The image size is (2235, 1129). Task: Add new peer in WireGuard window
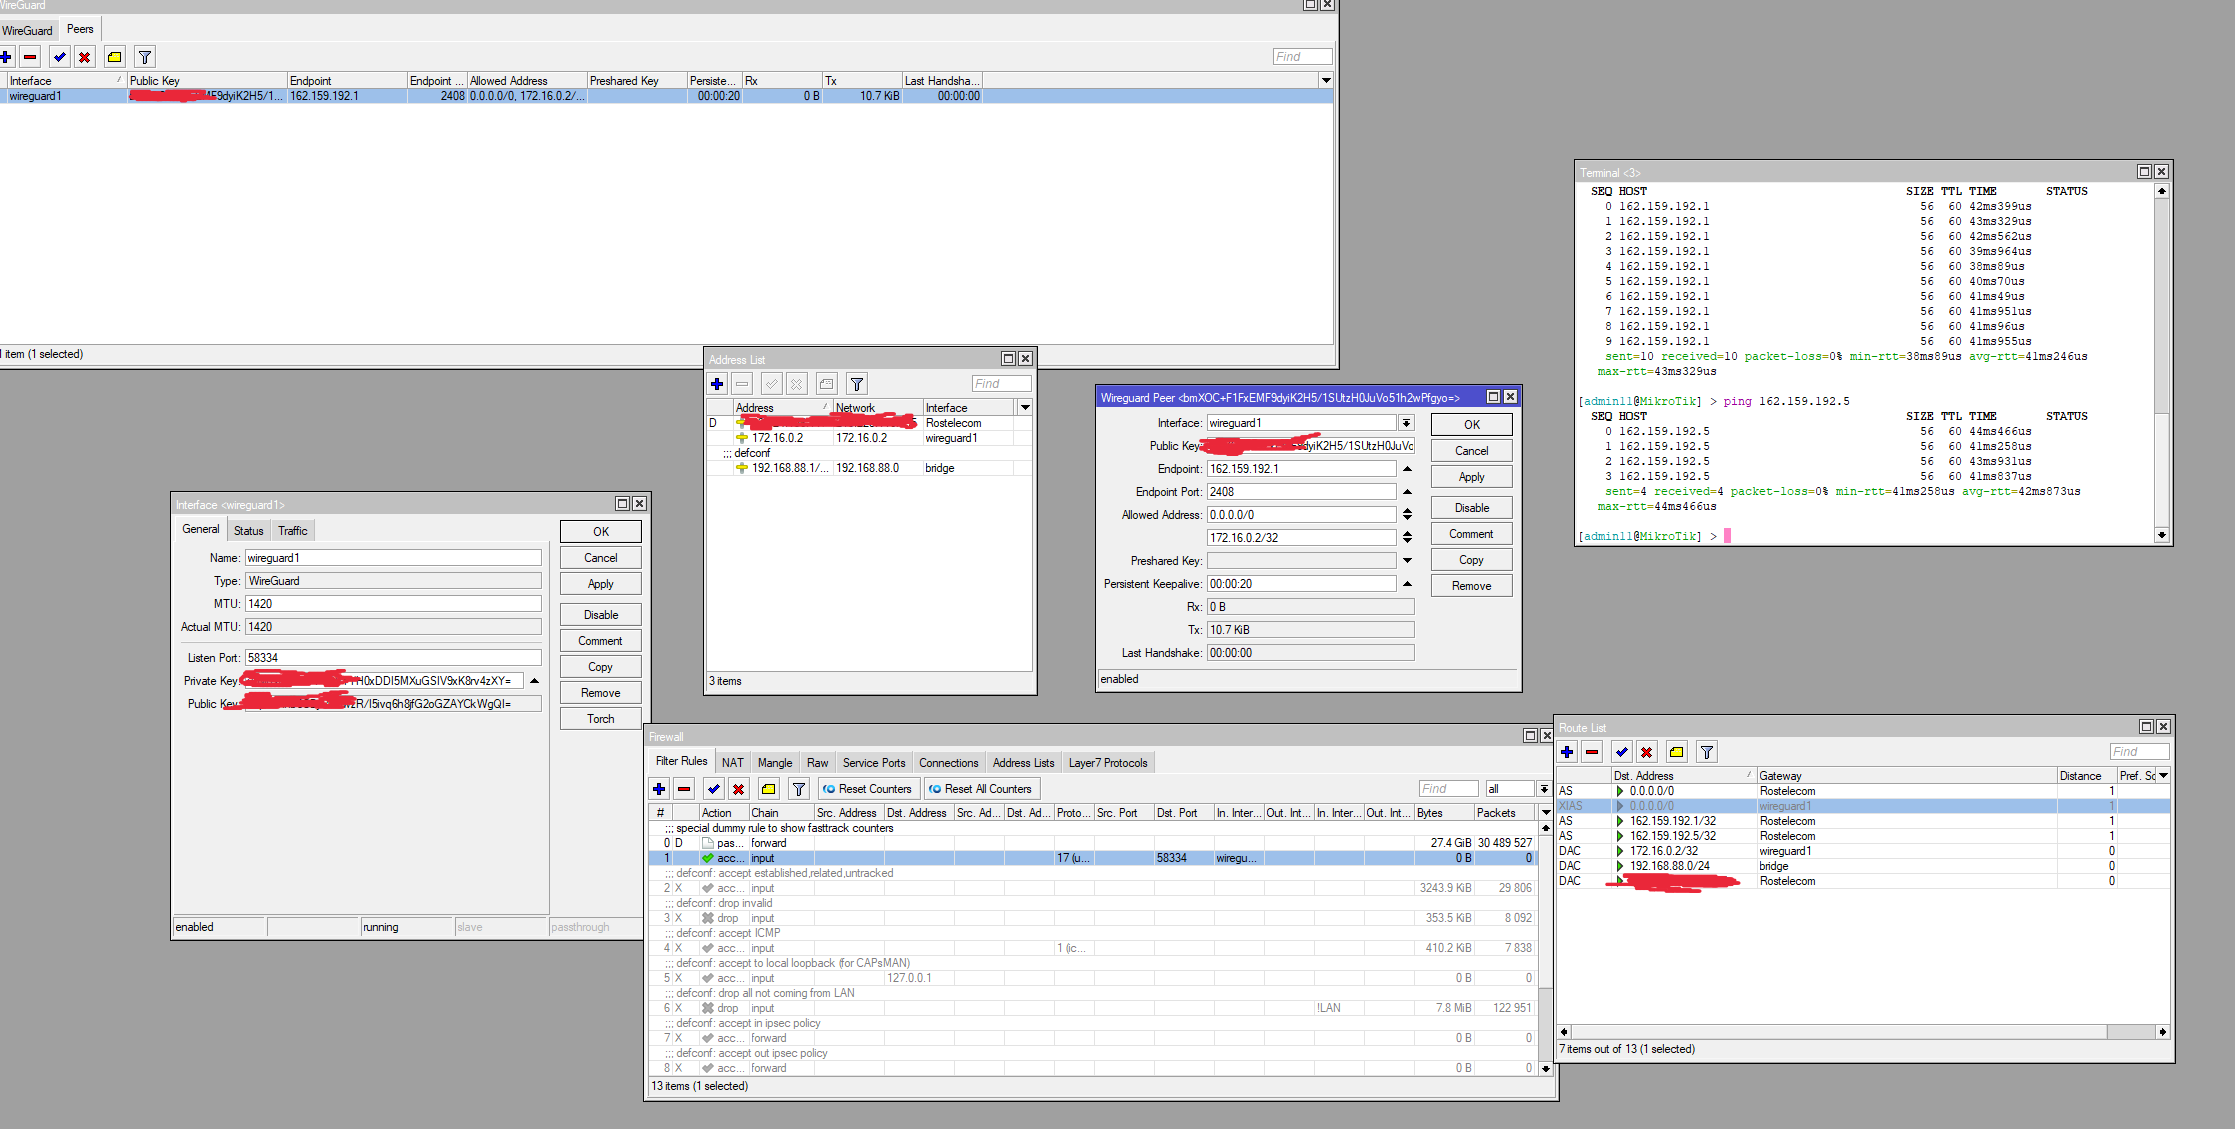(7, 57)
